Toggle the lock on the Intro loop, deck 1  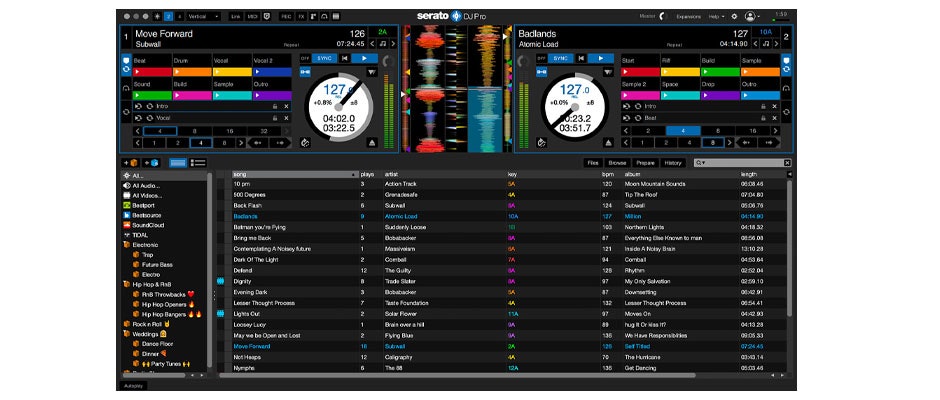click(275, 105)
